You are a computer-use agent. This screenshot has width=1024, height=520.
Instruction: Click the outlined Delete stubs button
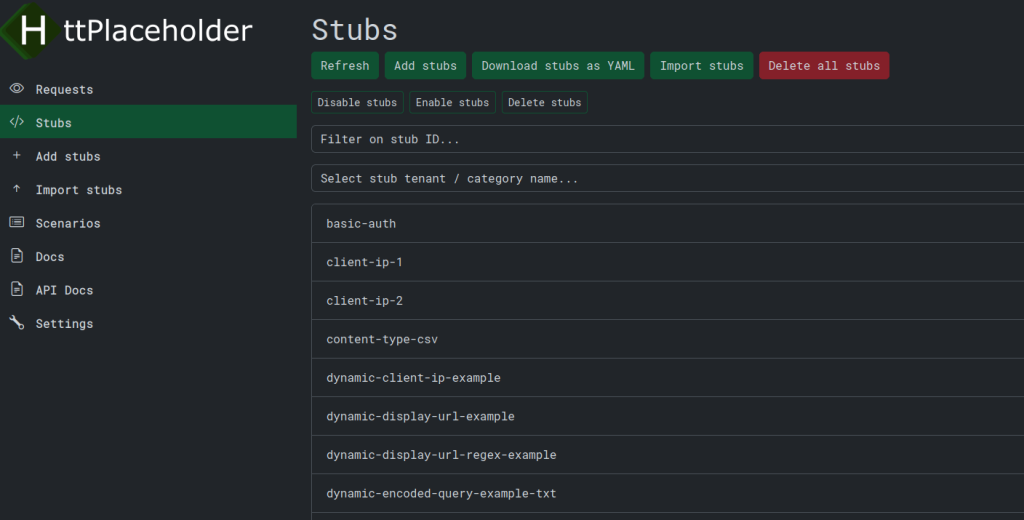(545, 102)
